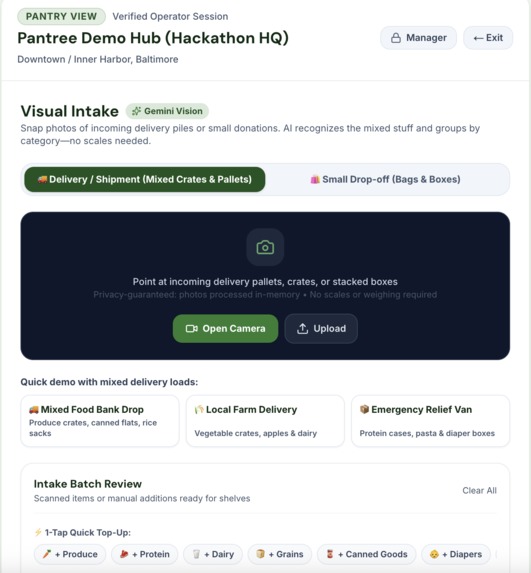531x573 pixels.
Task: Click the Visual Intake heading
Action: point(70,111)
